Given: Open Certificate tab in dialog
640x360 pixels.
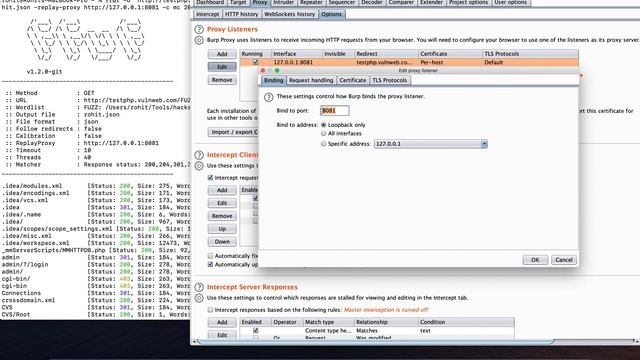Looking at the screenshot, I should click(353, 80).
